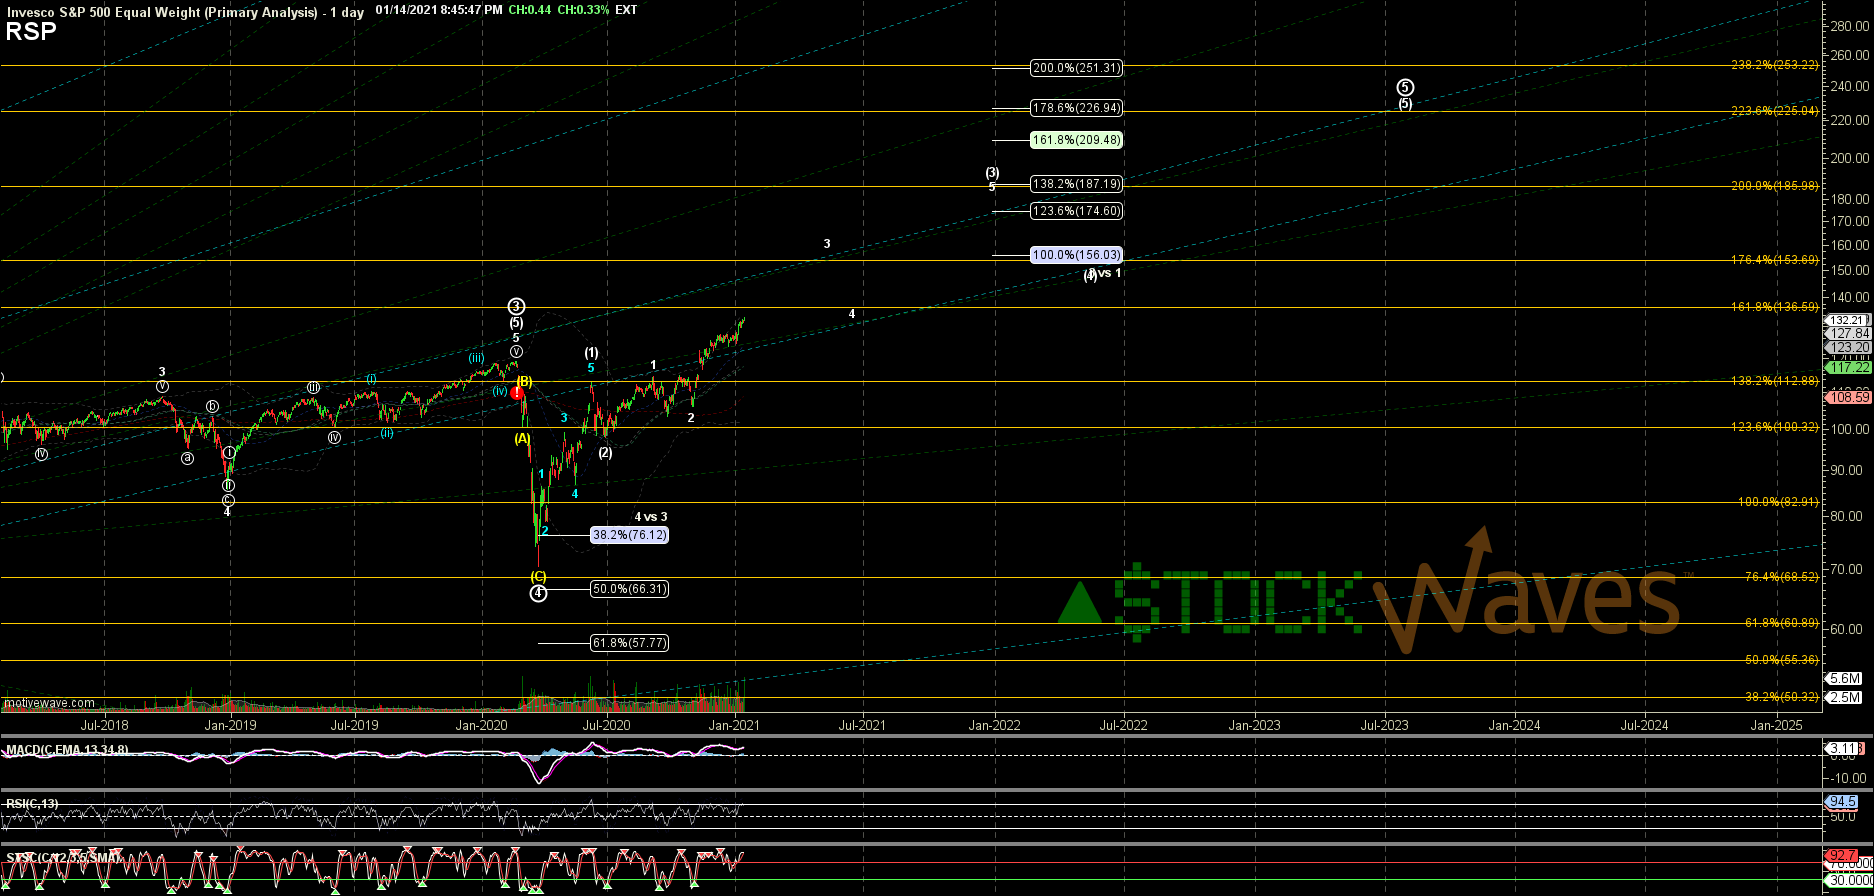Click the 50.0%(66.31) retracement label

tap(629, 589)
